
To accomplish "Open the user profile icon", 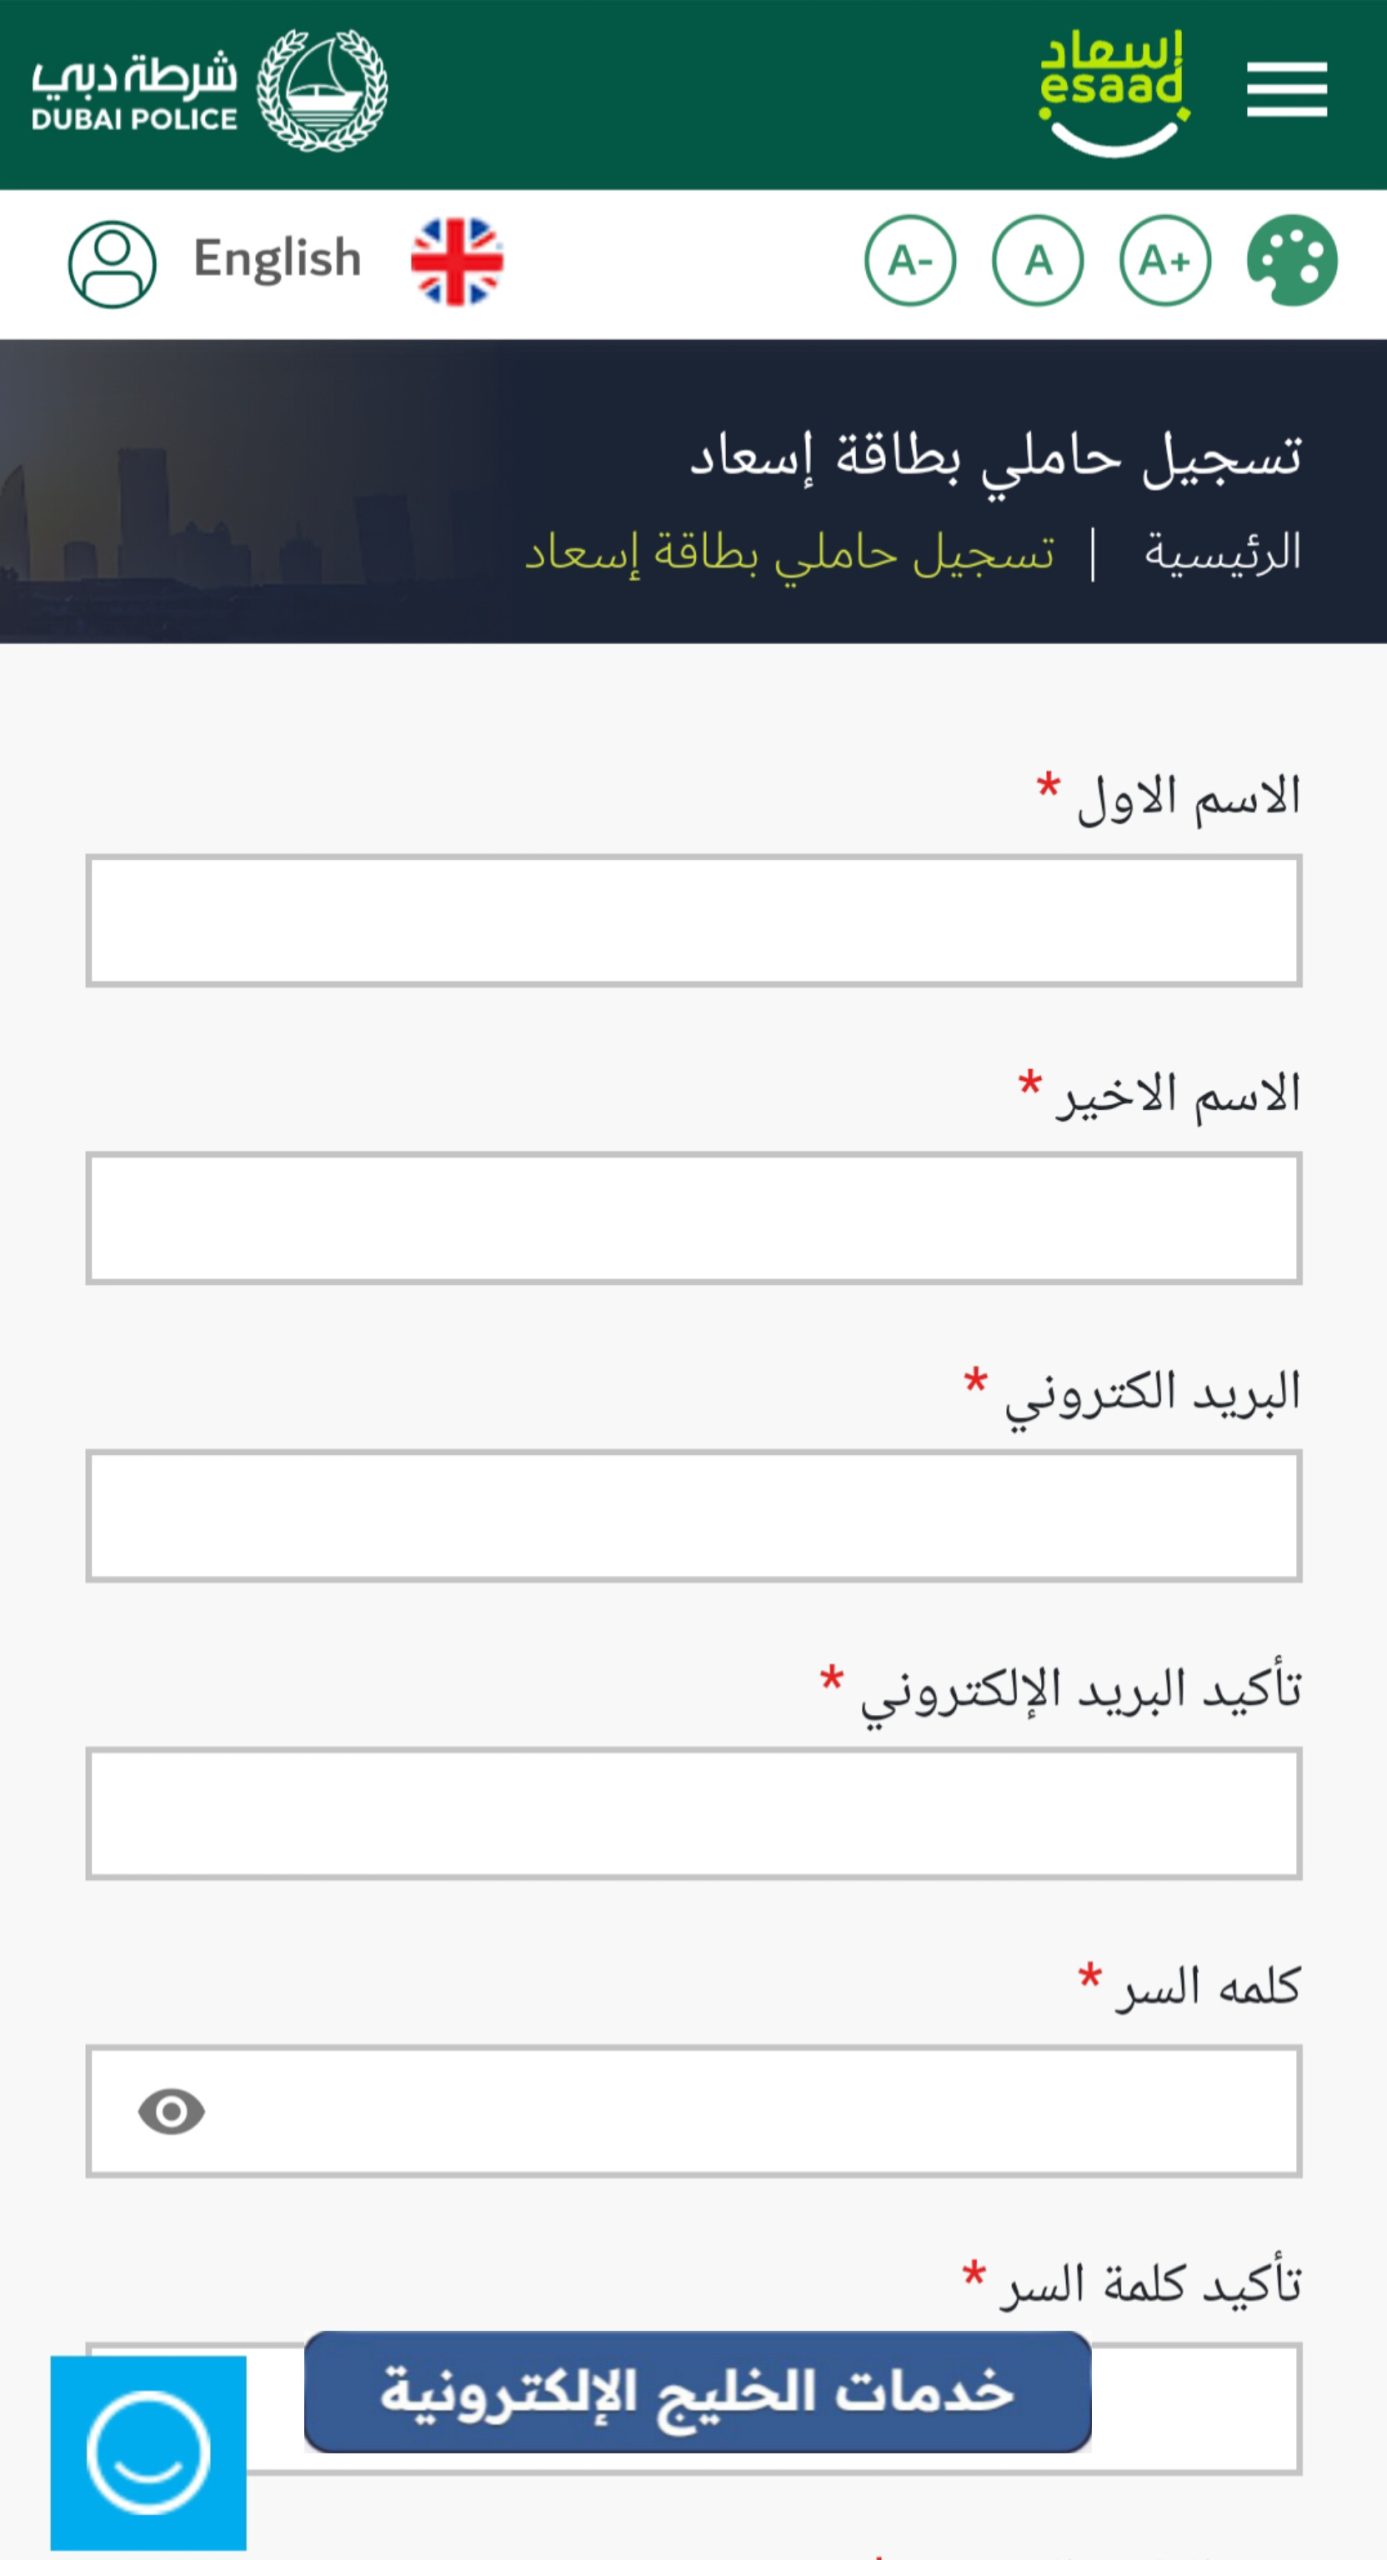I will coord(112,264).
